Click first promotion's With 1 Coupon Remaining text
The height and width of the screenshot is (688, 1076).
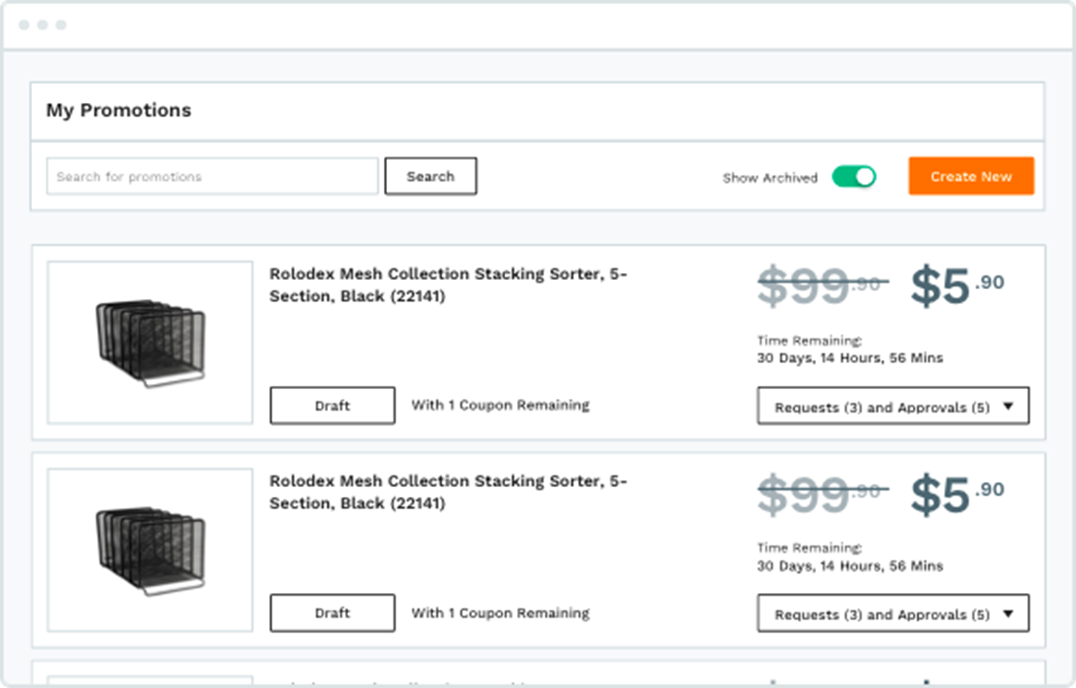tap(500, 405)
